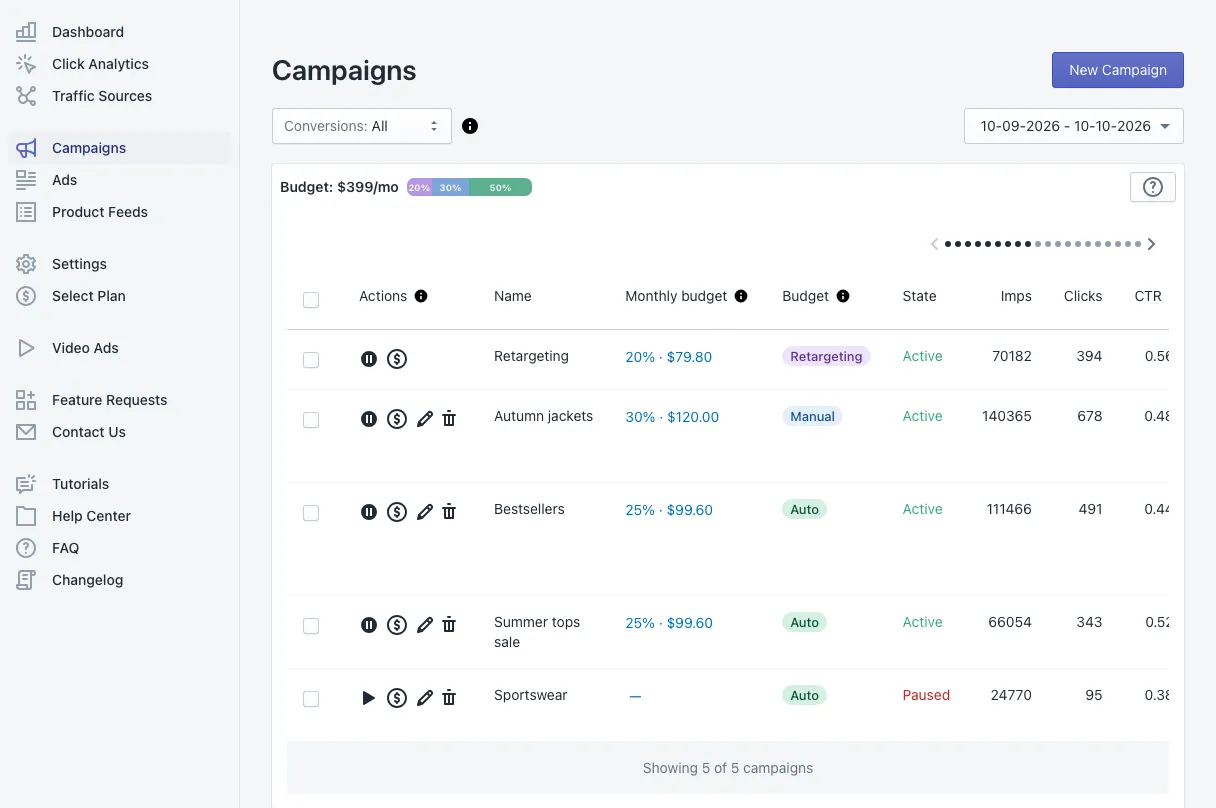Edit the Sportswear campaign
The height and width of the screenshot is (808, 1216).
(425, 698)
